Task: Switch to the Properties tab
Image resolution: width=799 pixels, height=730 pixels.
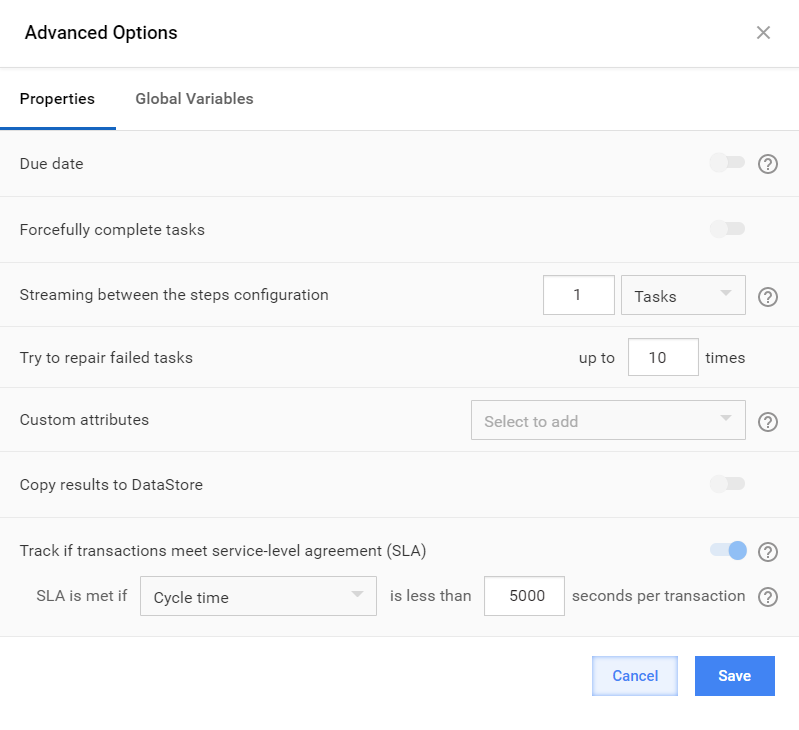Action: point(57,99)
